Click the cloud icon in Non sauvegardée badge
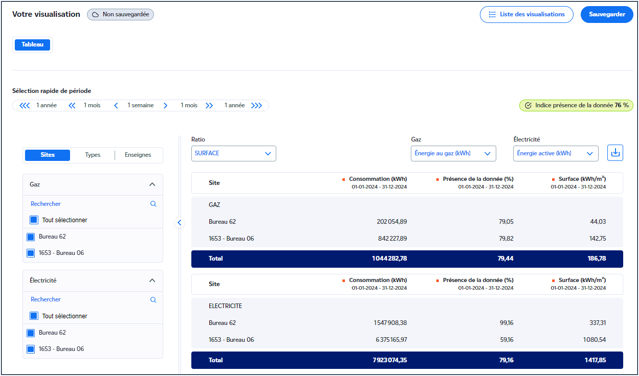Screen dimensions: 639x376 95,15
